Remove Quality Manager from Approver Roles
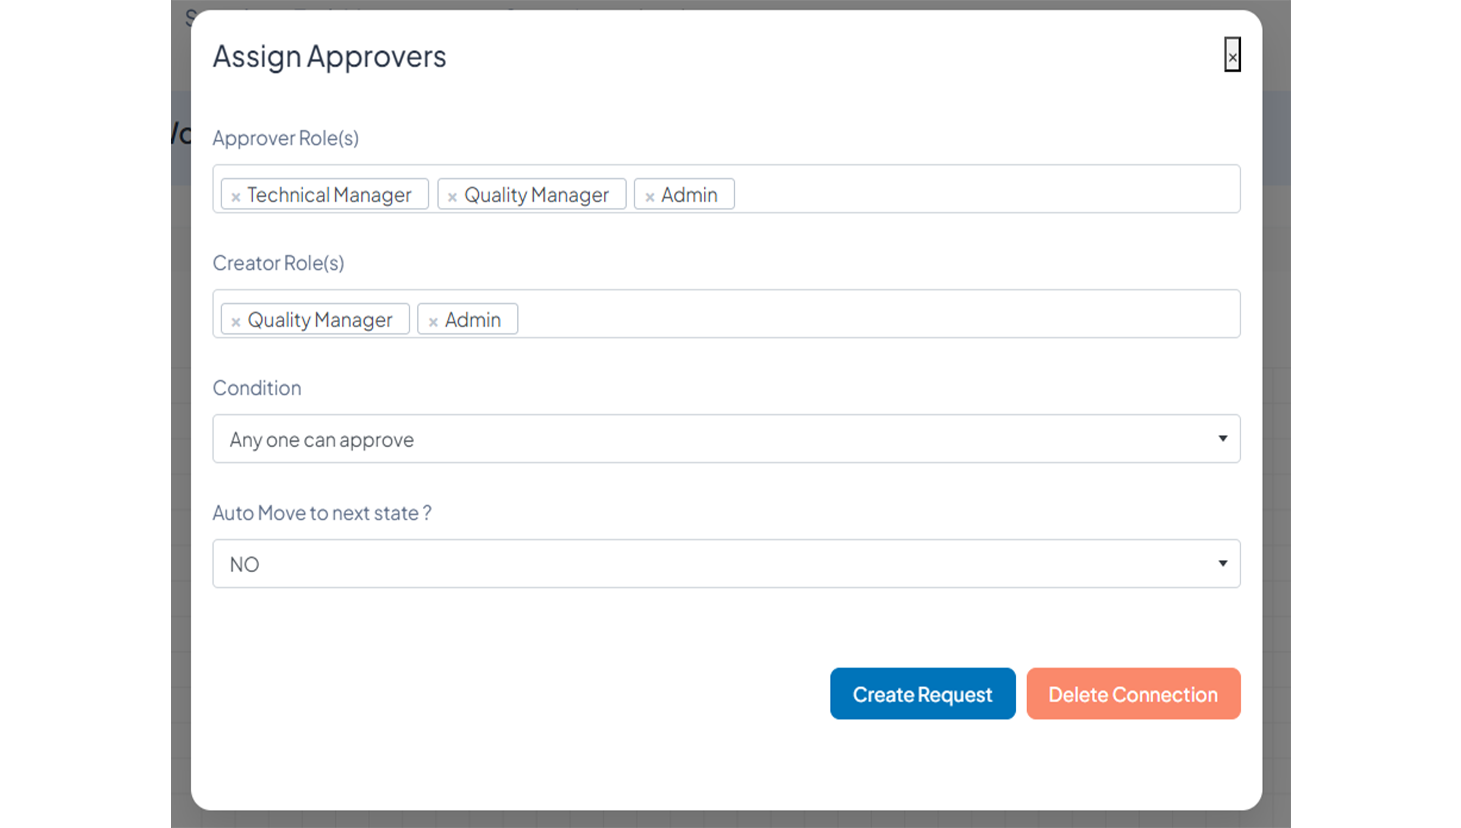The width and height of the screenshot is (1461, 828). 452,197
